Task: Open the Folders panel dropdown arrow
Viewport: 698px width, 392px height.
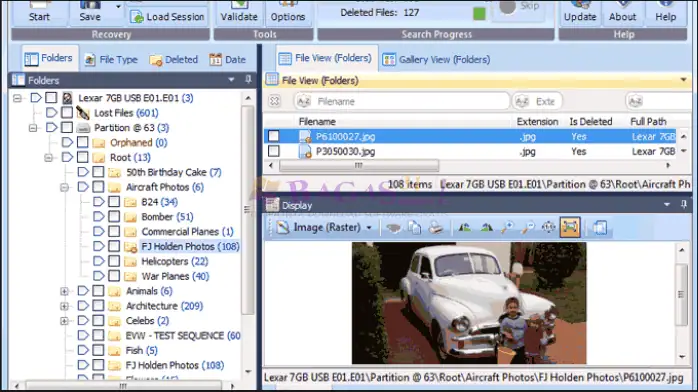Action: point(231,80)
